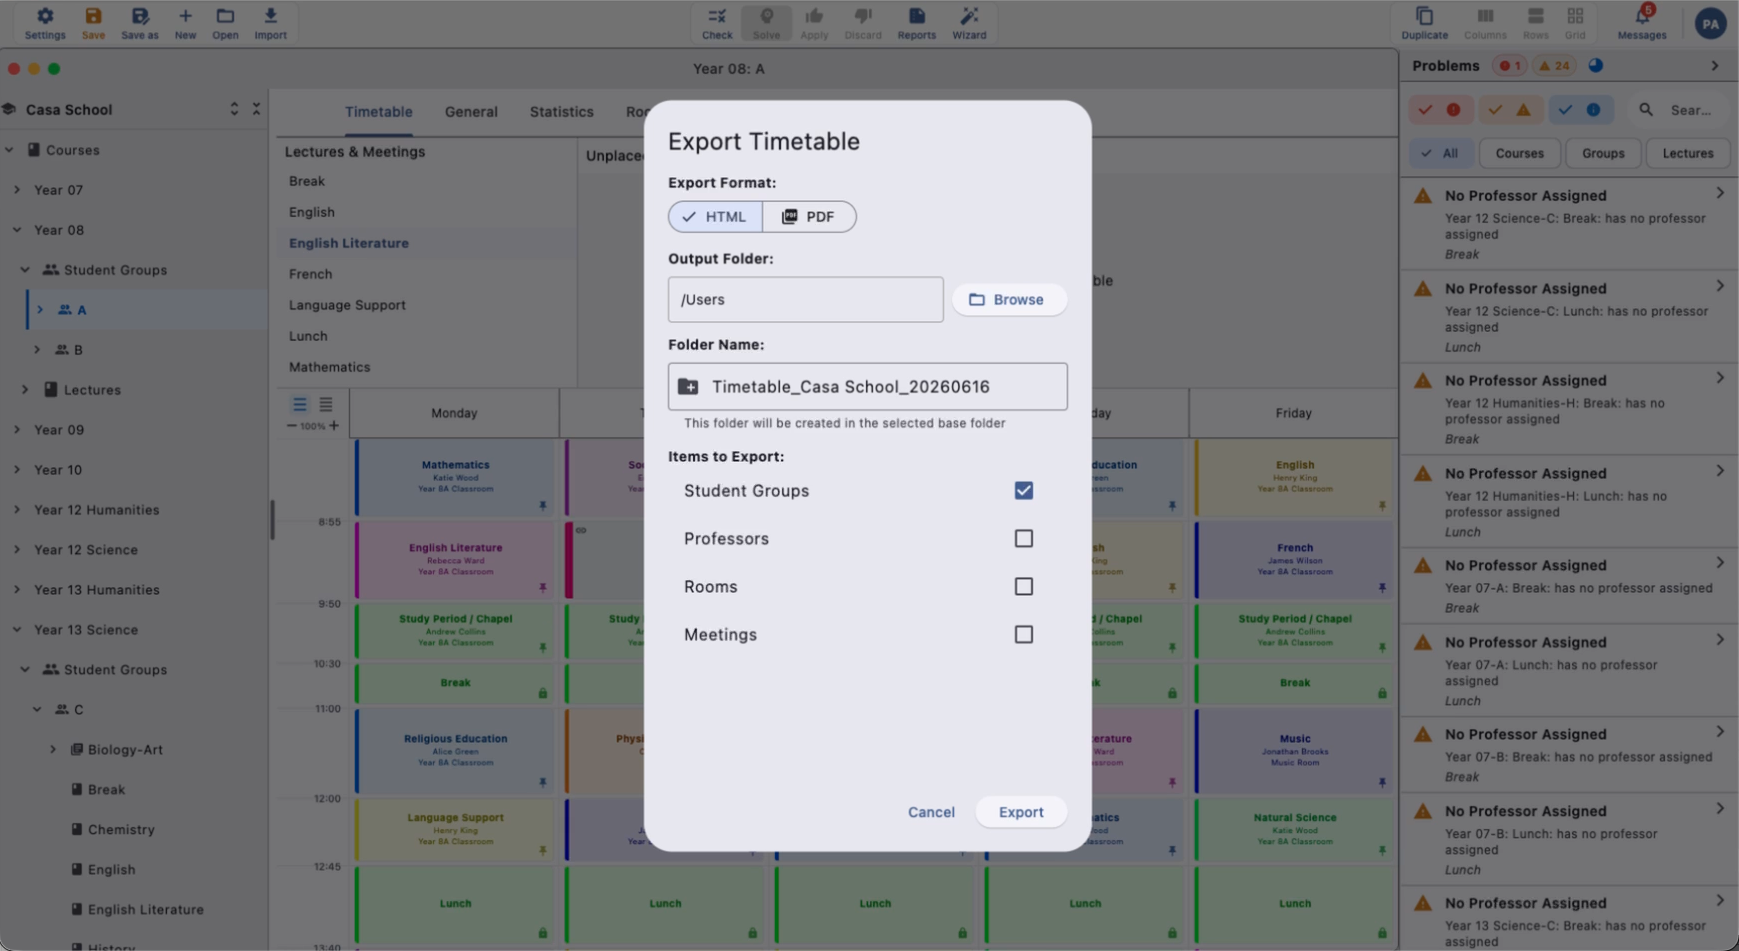The image size is (1739, 951).
Task: Uncheck the Student Groups export checkbox
Action: (1023, 490)
